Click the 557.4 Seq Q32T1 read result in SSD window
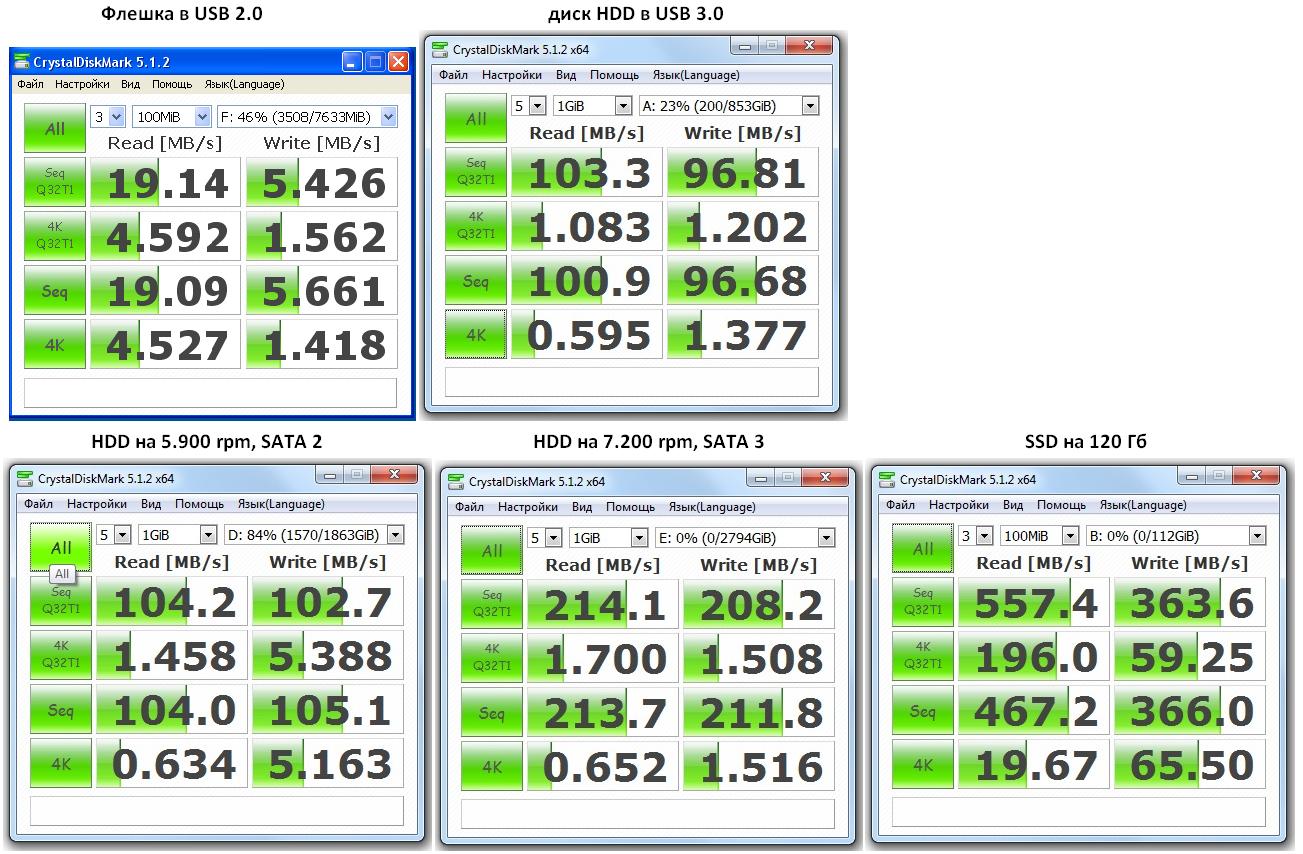 click(1033, 603)
